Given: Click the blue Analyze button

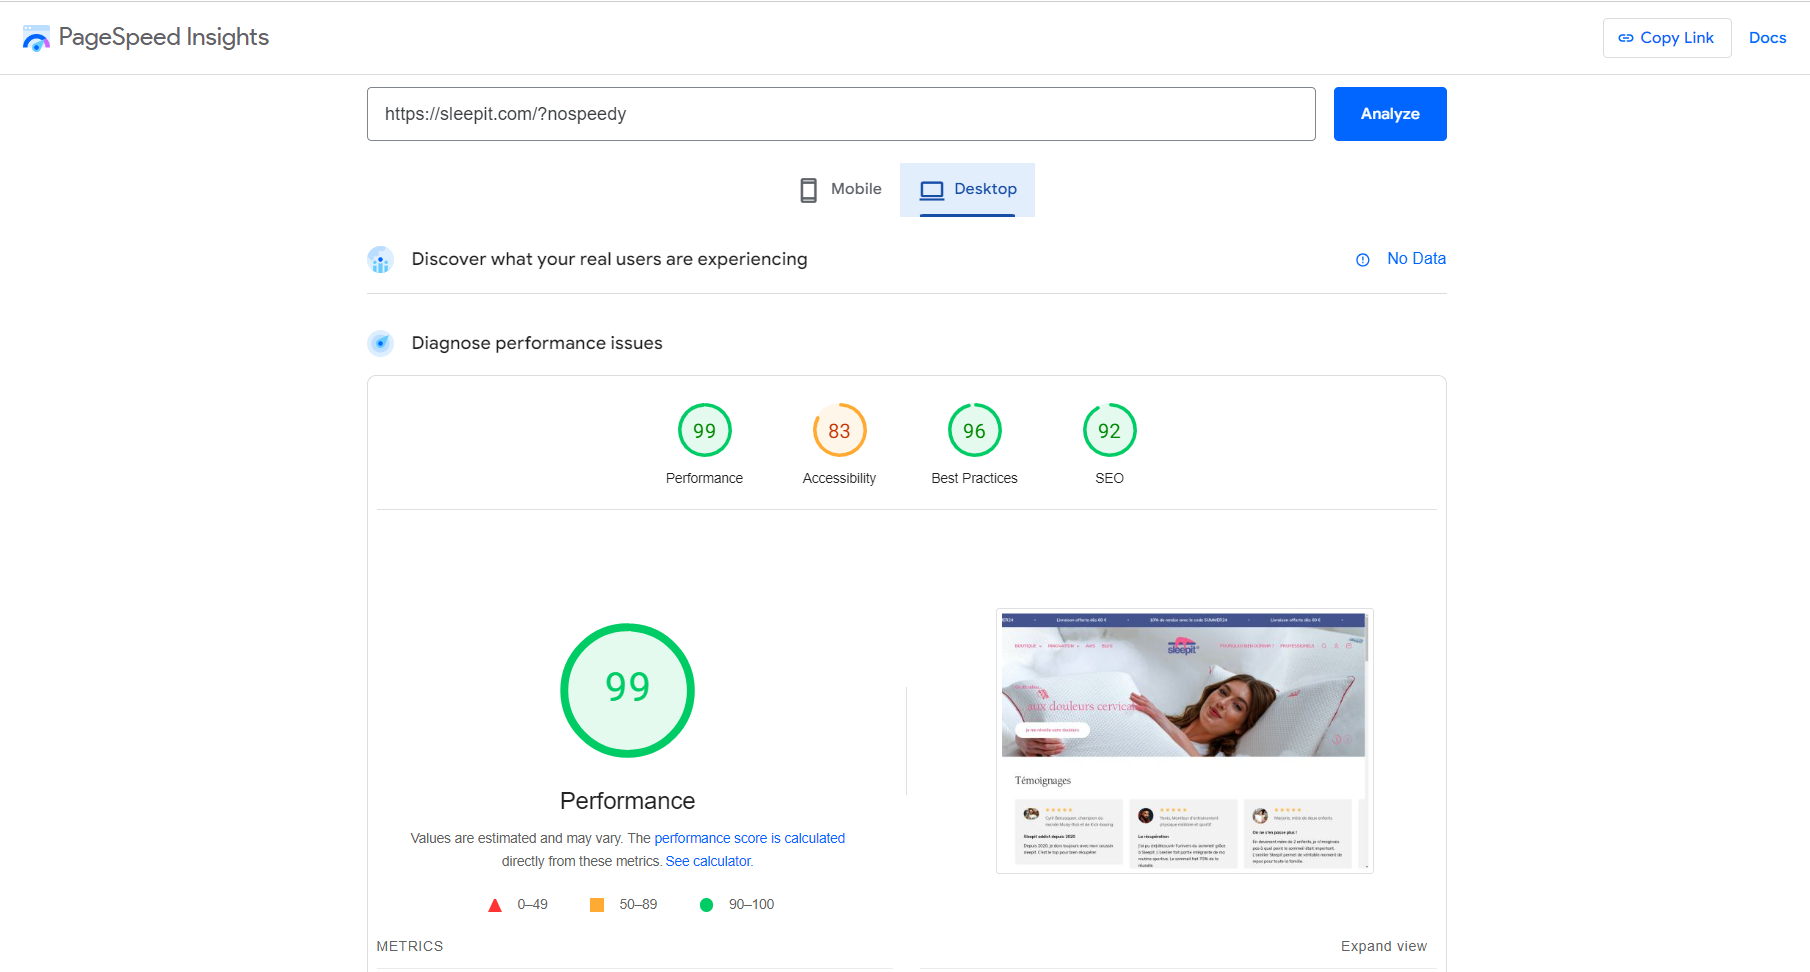Looking at the screenshot, I should [x=1390, y=114].
